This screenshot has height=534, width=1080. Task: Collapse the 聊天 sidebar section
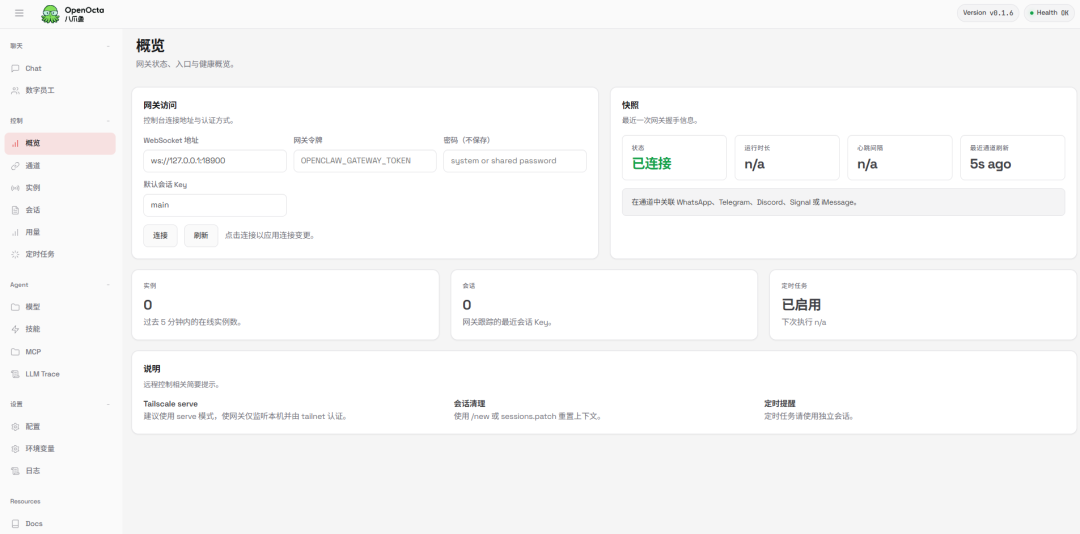coord(108,46)
